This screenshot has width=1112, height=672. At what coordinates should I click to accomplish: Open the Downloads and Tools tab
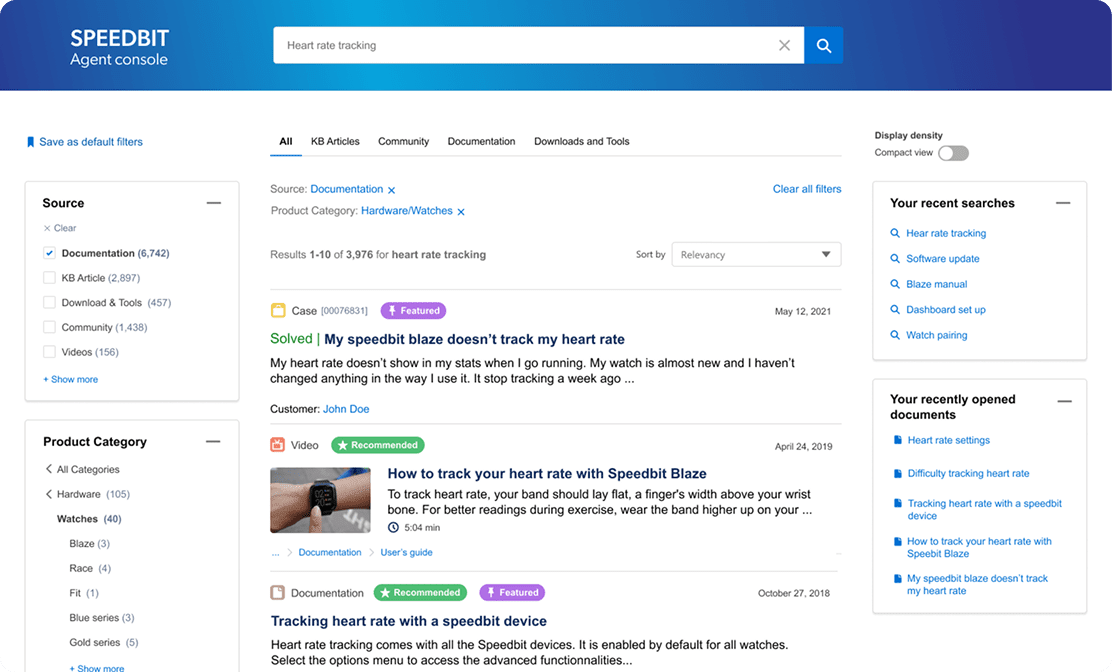click(x=581, y=142)
